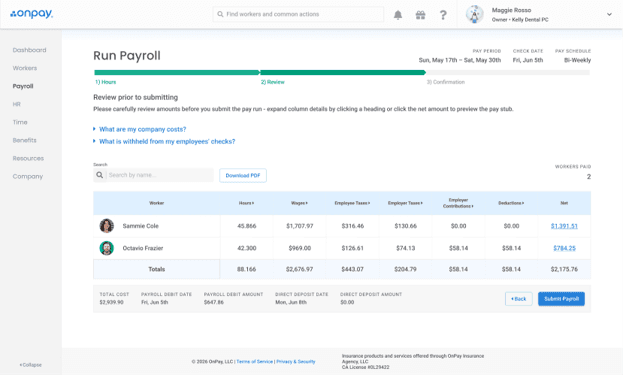
Task: Submit the payroll
Action: (x=561, y=299)
